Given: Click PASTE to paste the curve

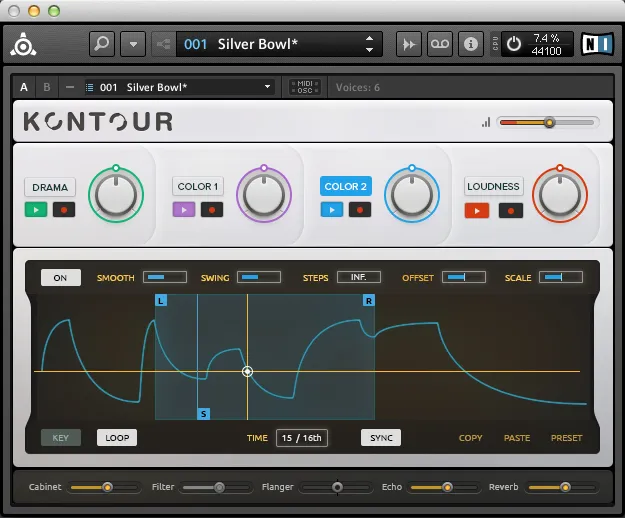Looking at the screenshot, I should [517, 438].
